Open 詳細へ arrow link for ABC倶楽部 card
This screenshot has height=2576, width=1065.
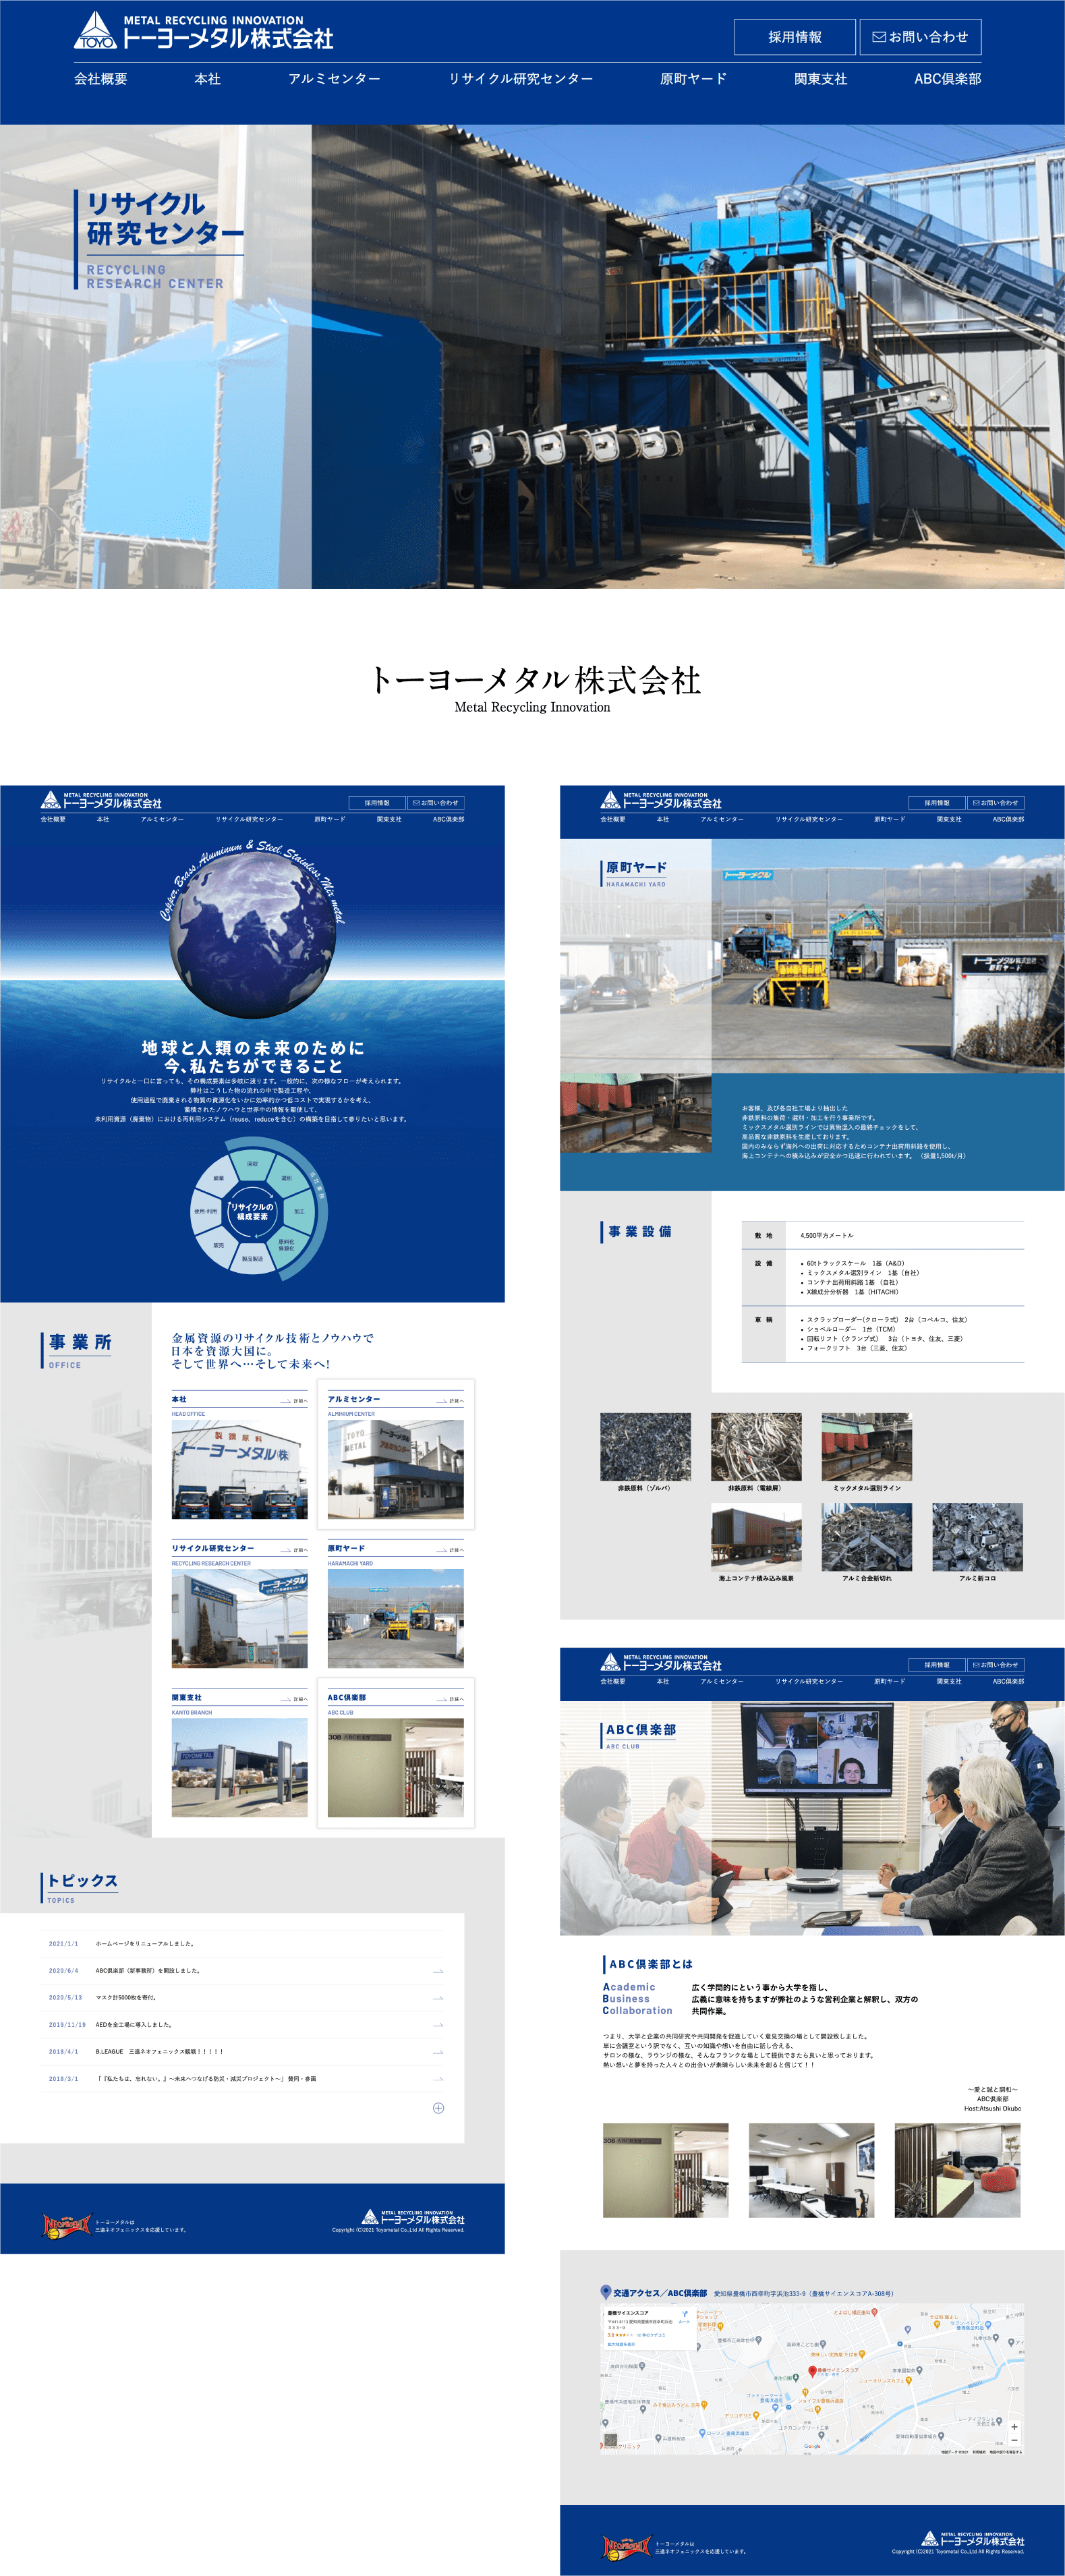point(449,1699)
